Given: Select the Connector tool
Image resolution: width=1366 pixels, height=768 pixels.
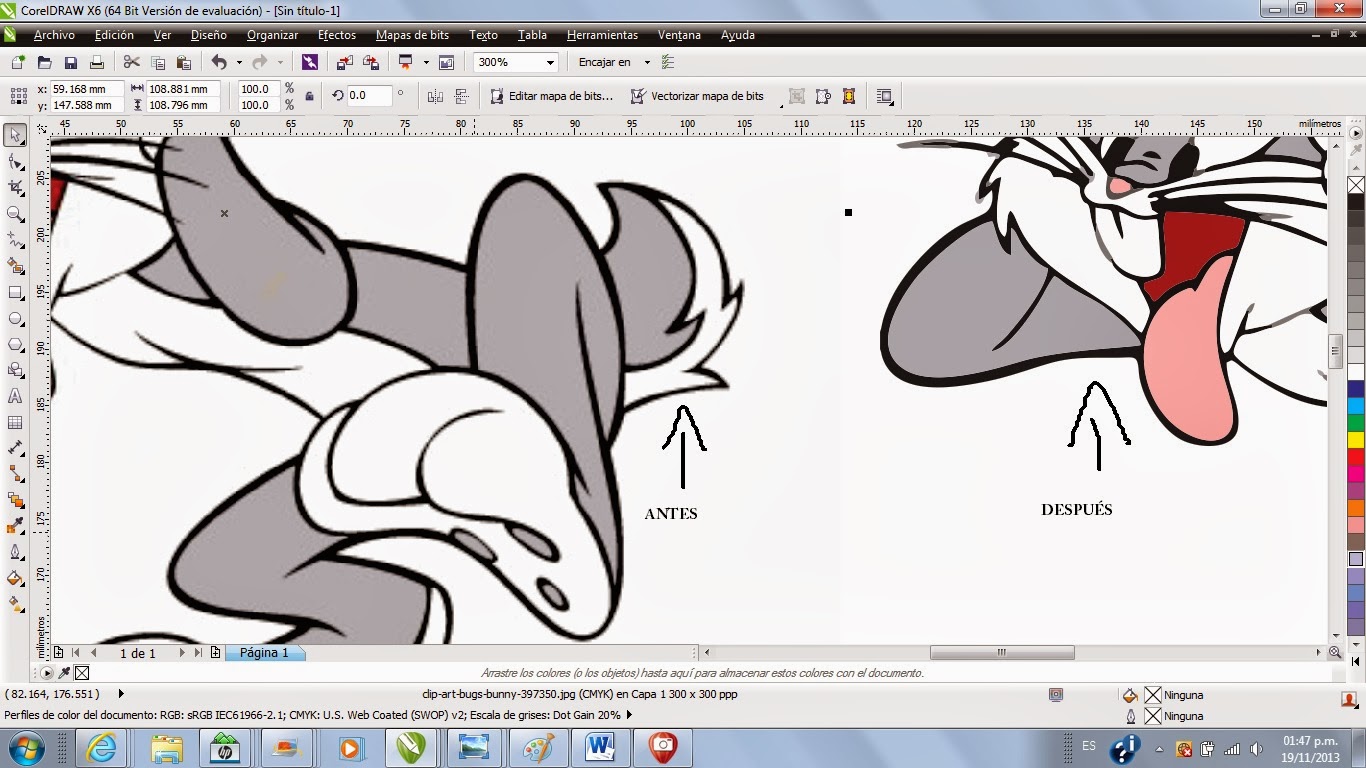Looking at the screenshot, I should (15, 474).
